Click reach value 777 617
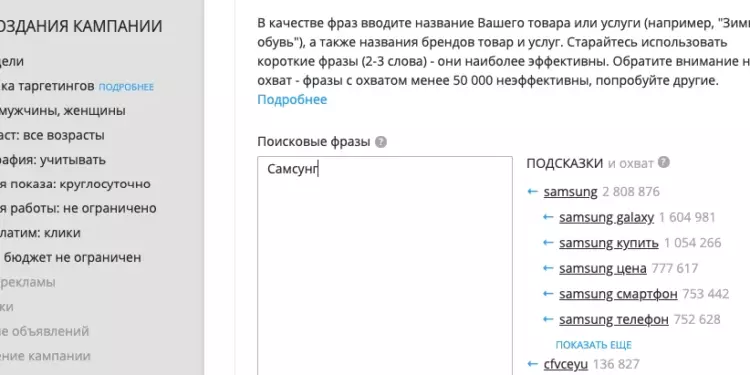This screenshot has height=375, width=750. (674, 268)
